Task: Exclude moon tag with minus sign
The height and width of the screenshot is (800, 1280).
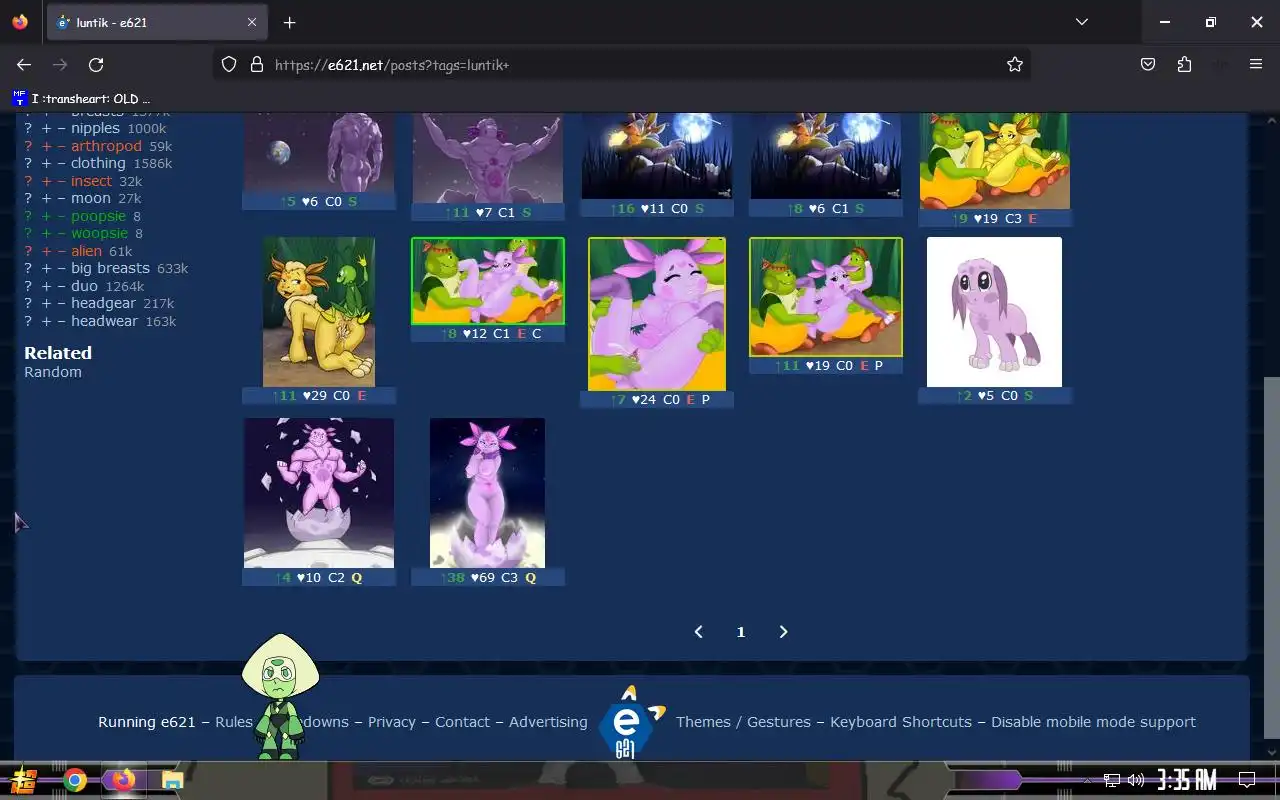Action: coord(62,198)
